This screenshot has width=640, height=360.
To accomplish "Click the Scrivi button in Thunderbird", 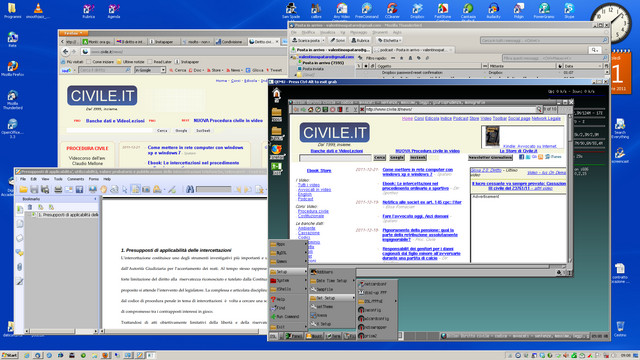I will pyautogui.click(x=338, y=40).
